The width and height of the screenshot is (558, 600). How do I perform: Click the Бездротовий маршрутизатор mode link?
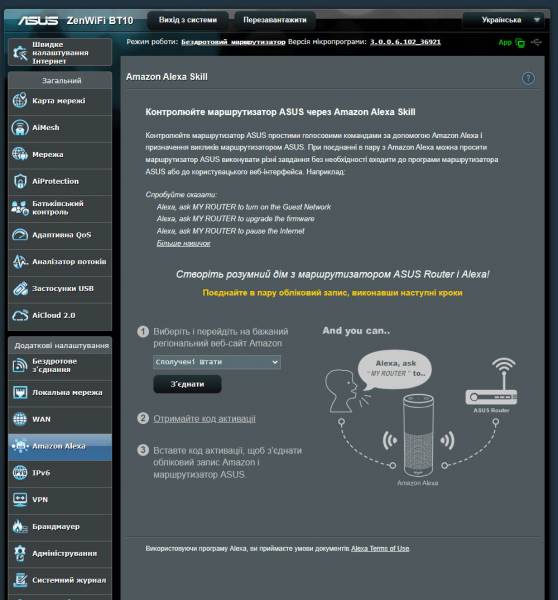click(233, 42)
